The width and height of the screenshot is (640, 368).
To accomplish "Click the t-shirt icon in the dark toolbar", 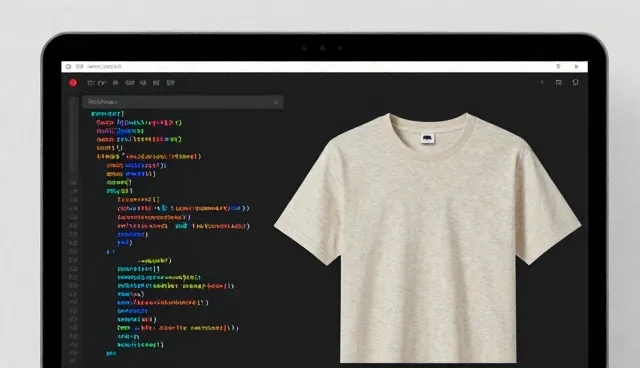I will pyautogui.click(x=575, y=82).
